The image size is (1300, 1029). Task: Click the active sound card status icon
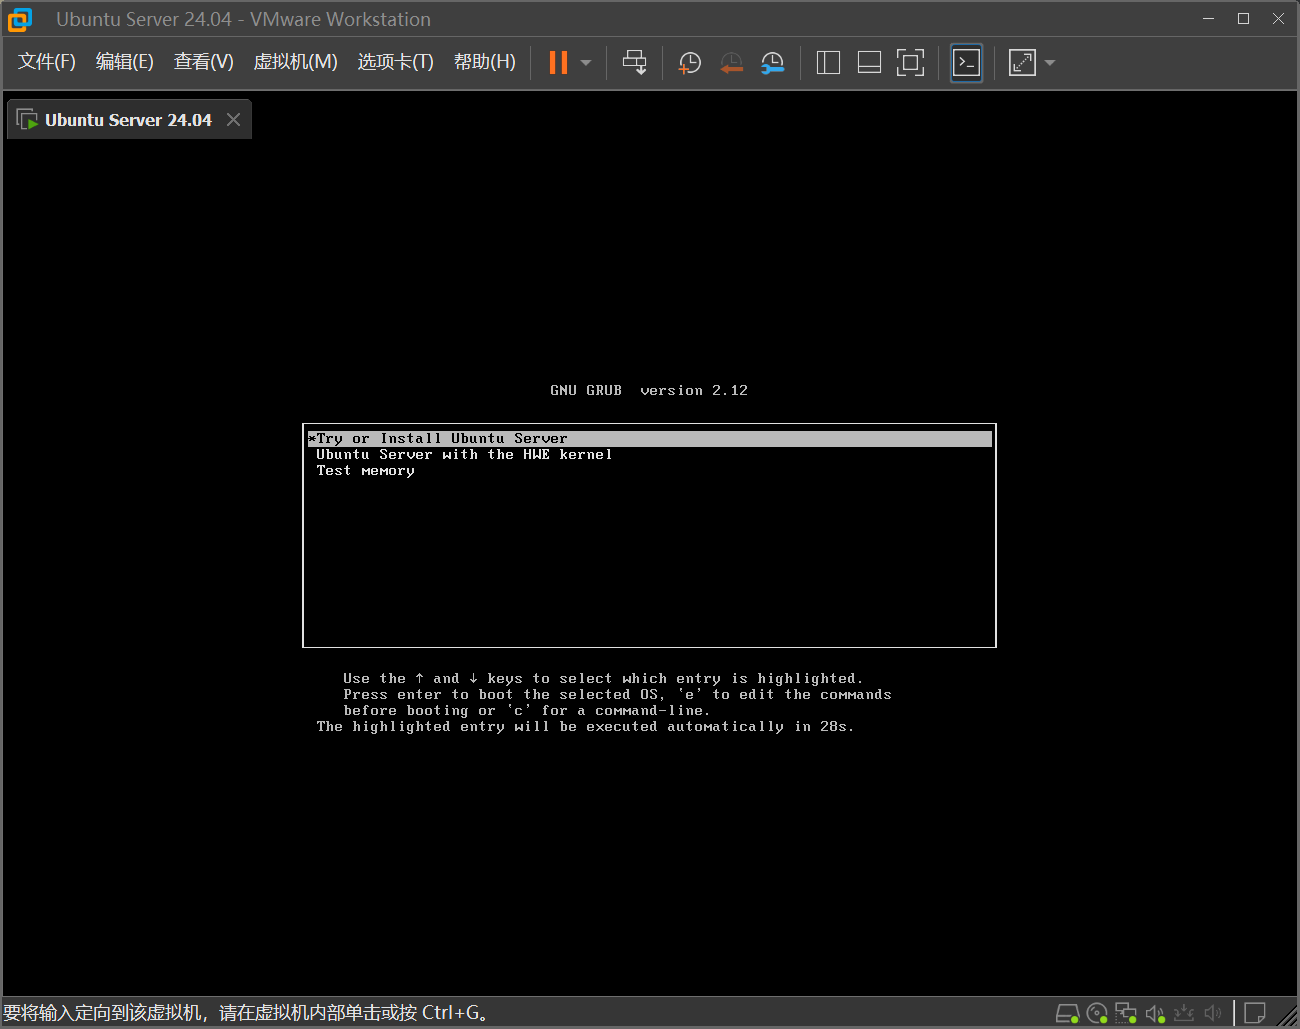[1155, 1014]
